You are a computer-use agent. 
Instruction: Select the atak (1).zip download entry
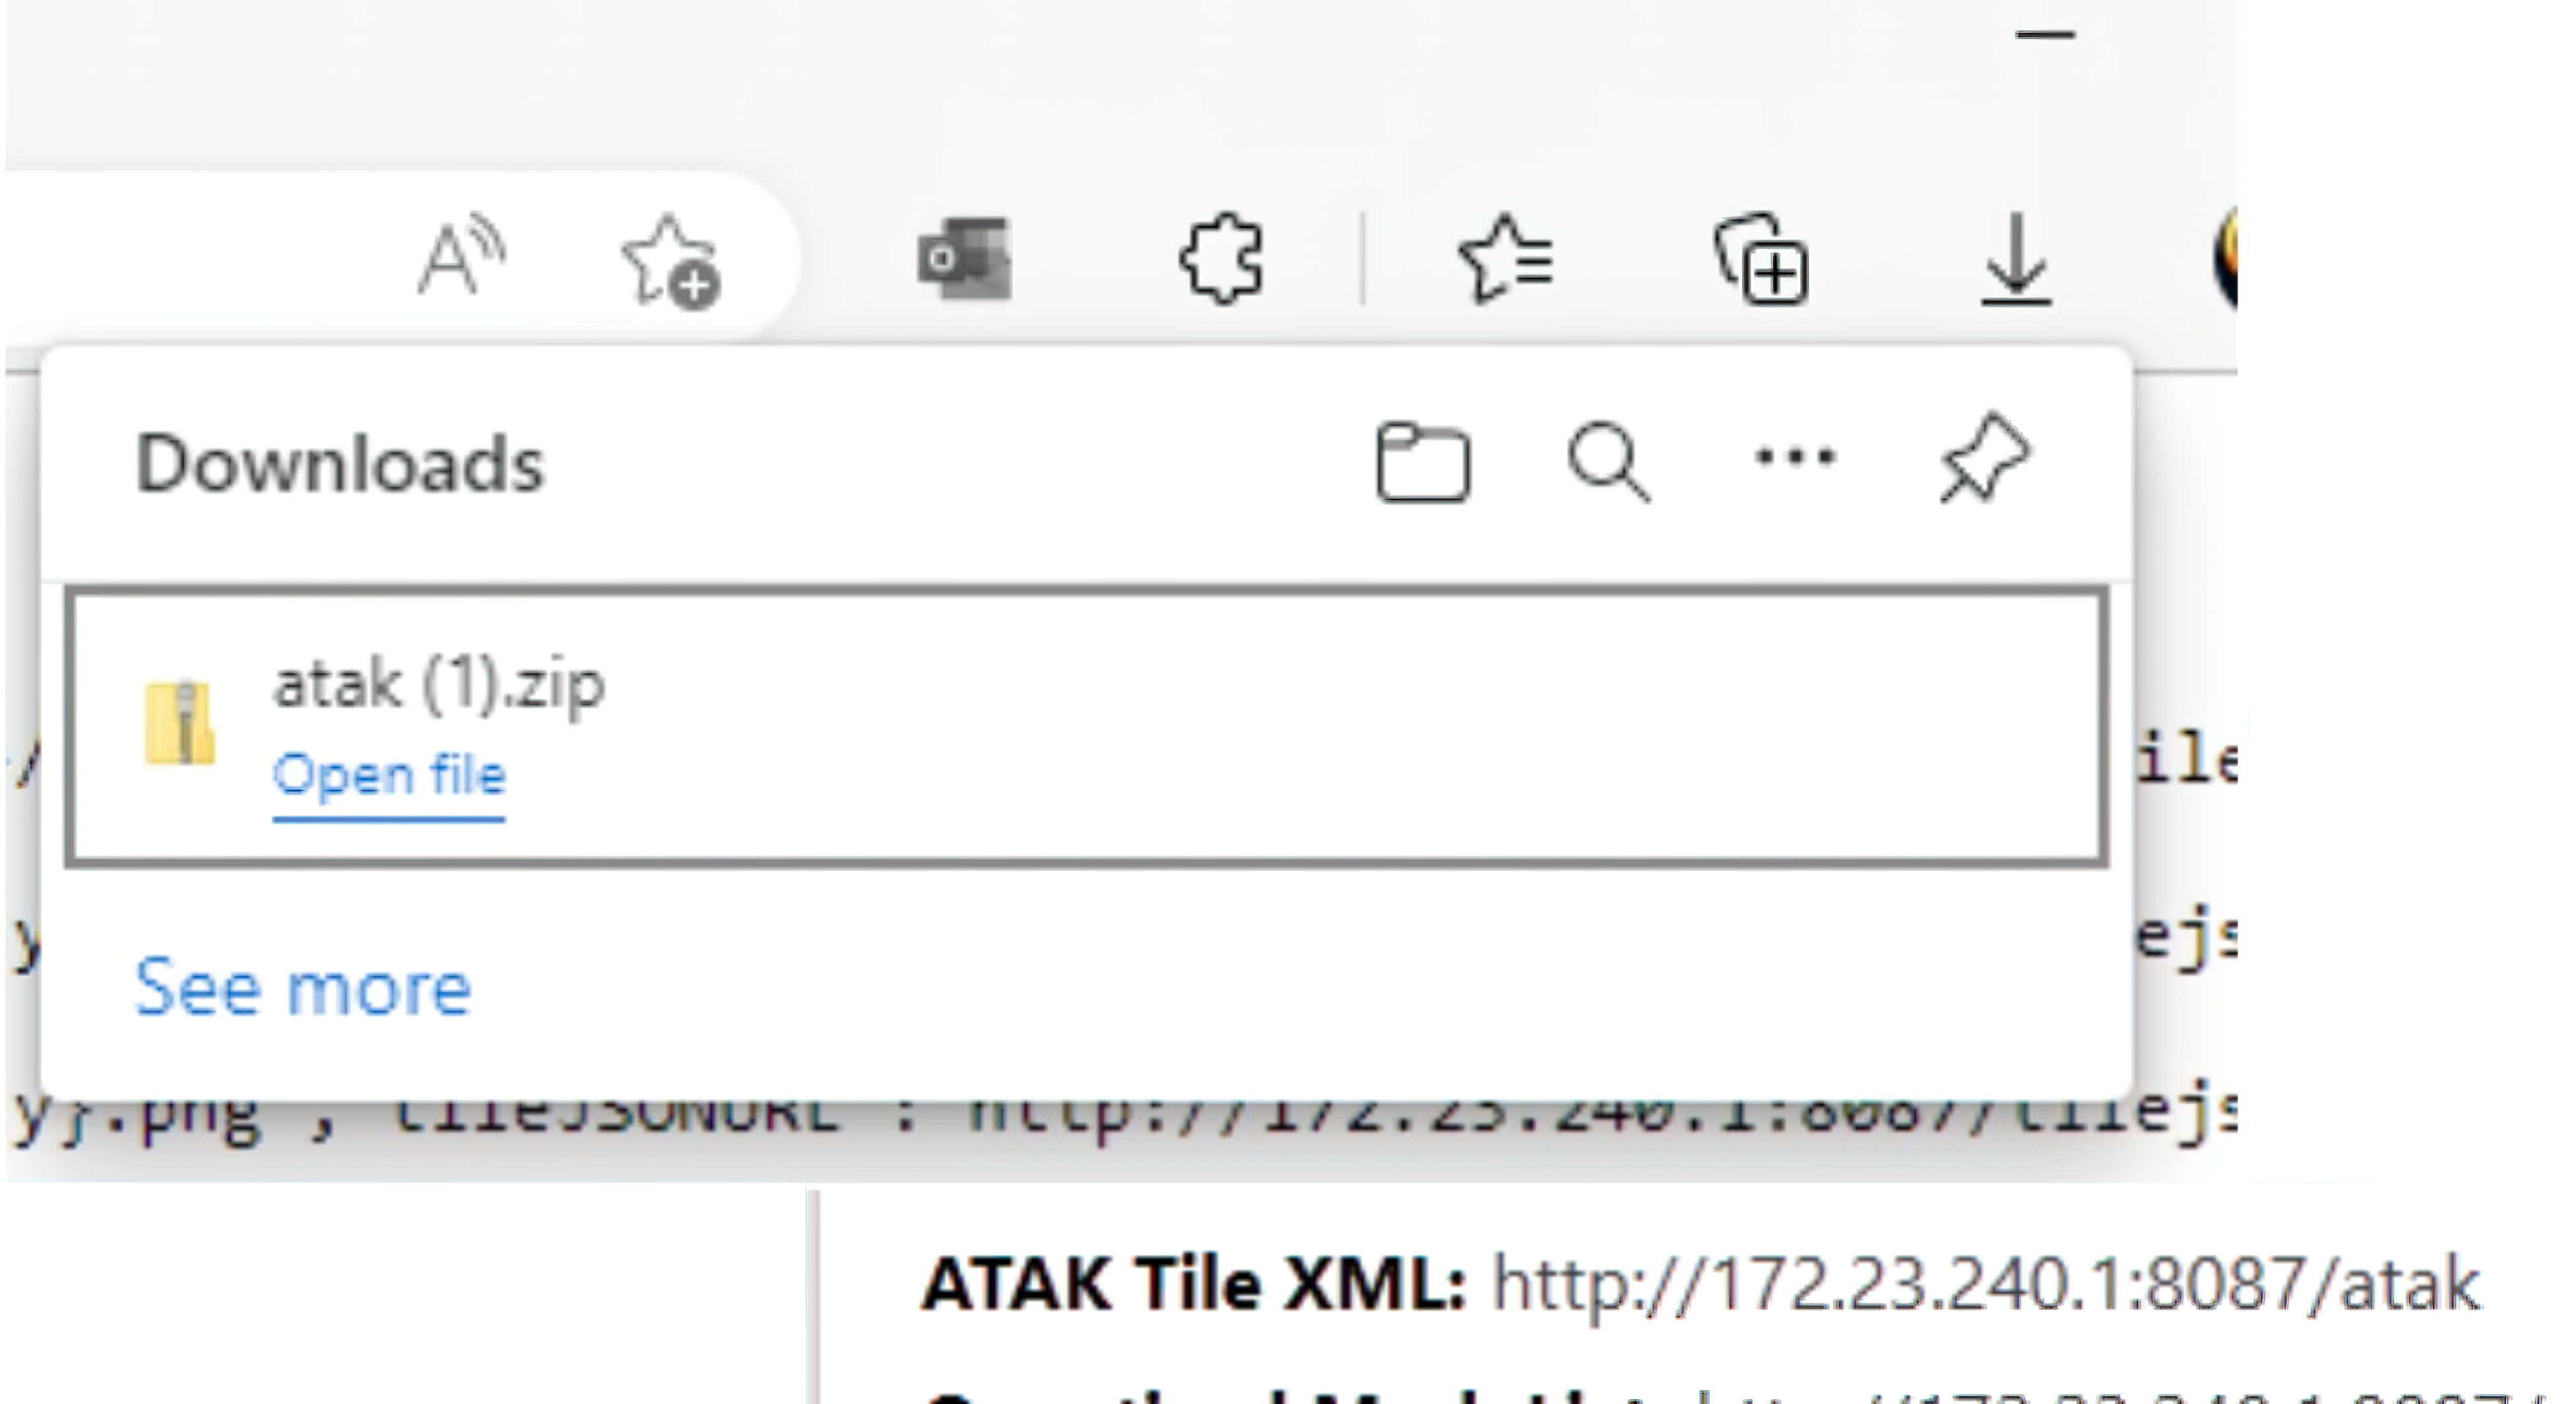[x=1087, y=727]
